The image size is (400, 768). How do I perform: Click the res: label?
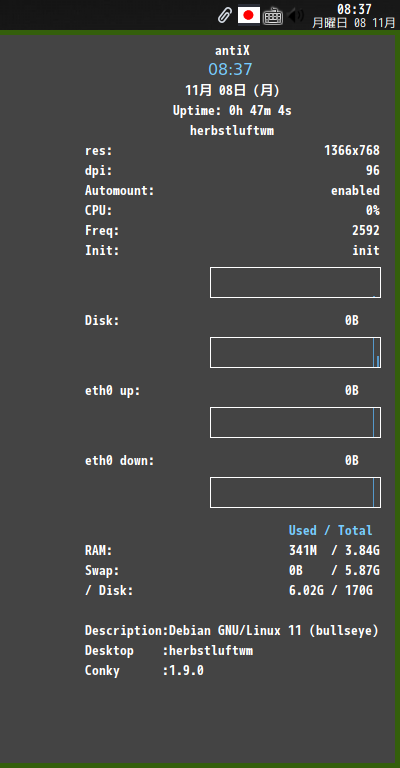[x=98, y=150]
